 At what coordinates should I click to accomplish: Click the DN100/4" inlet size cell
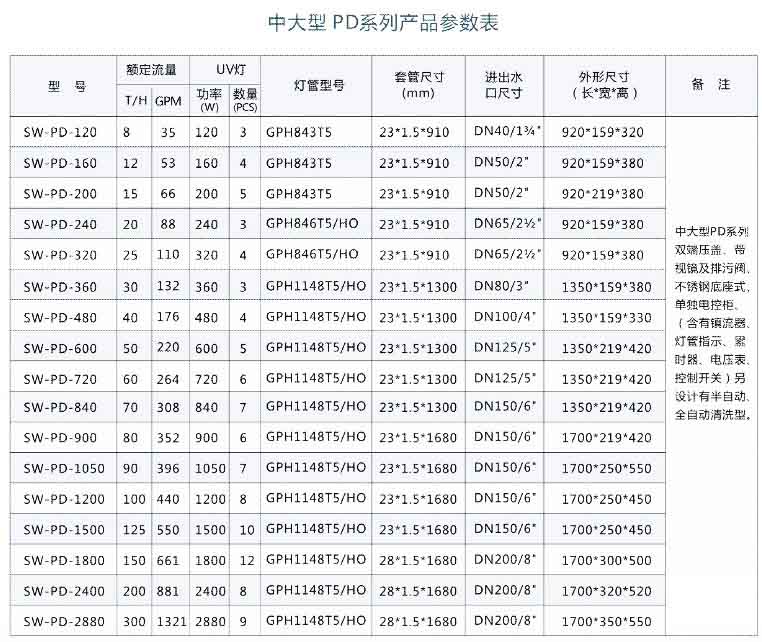tap(506, 318)
